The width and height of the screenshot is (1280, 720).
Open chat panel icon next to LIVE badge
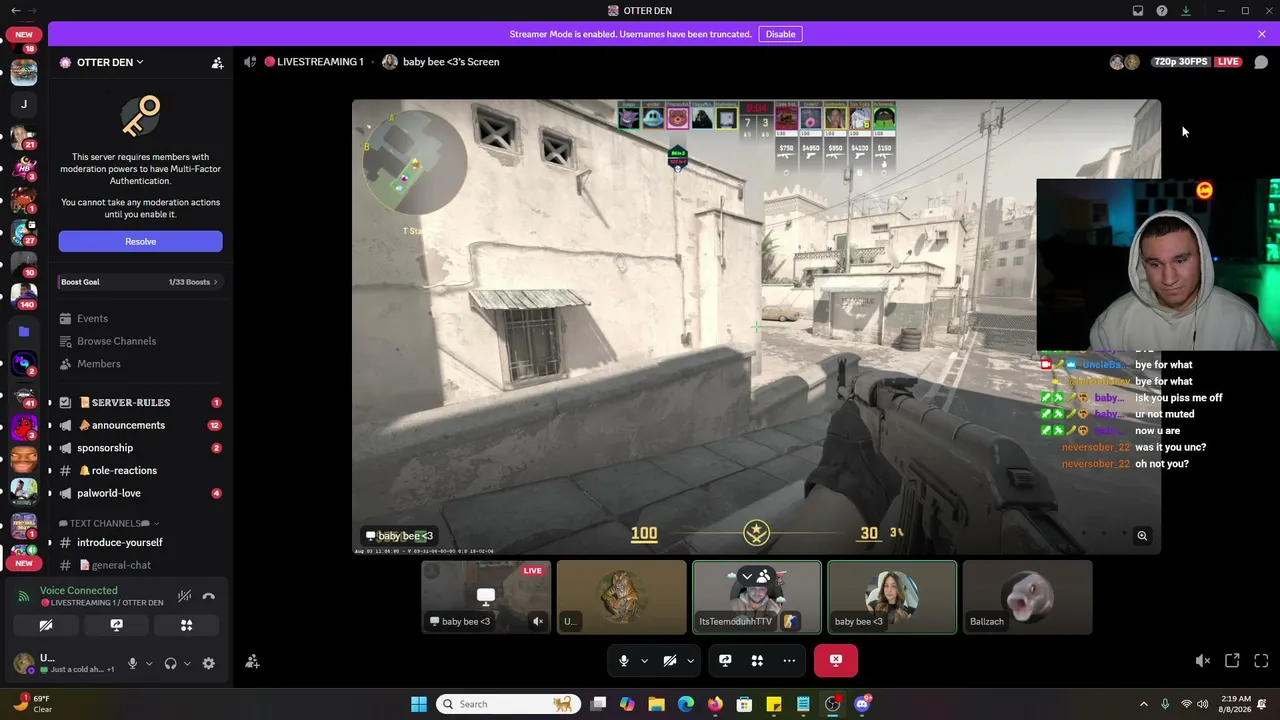coord(1261,62)
